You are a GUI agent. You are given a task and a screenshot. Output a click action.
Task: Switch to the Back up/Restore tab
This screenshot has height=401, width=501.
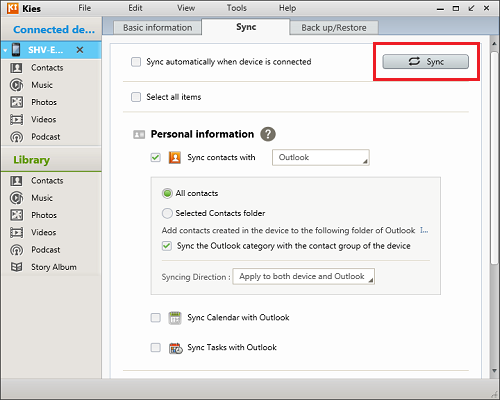click(x=334, y=28)
